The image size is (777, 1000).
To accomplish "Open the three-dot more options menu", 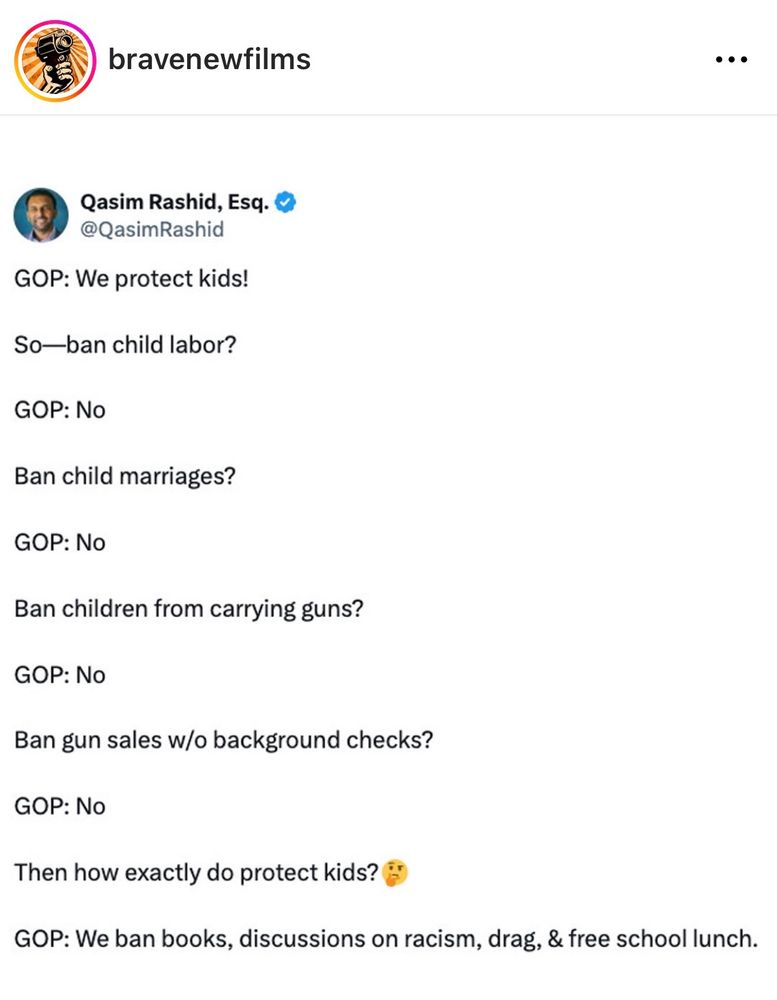I will [x=731, y=60].
